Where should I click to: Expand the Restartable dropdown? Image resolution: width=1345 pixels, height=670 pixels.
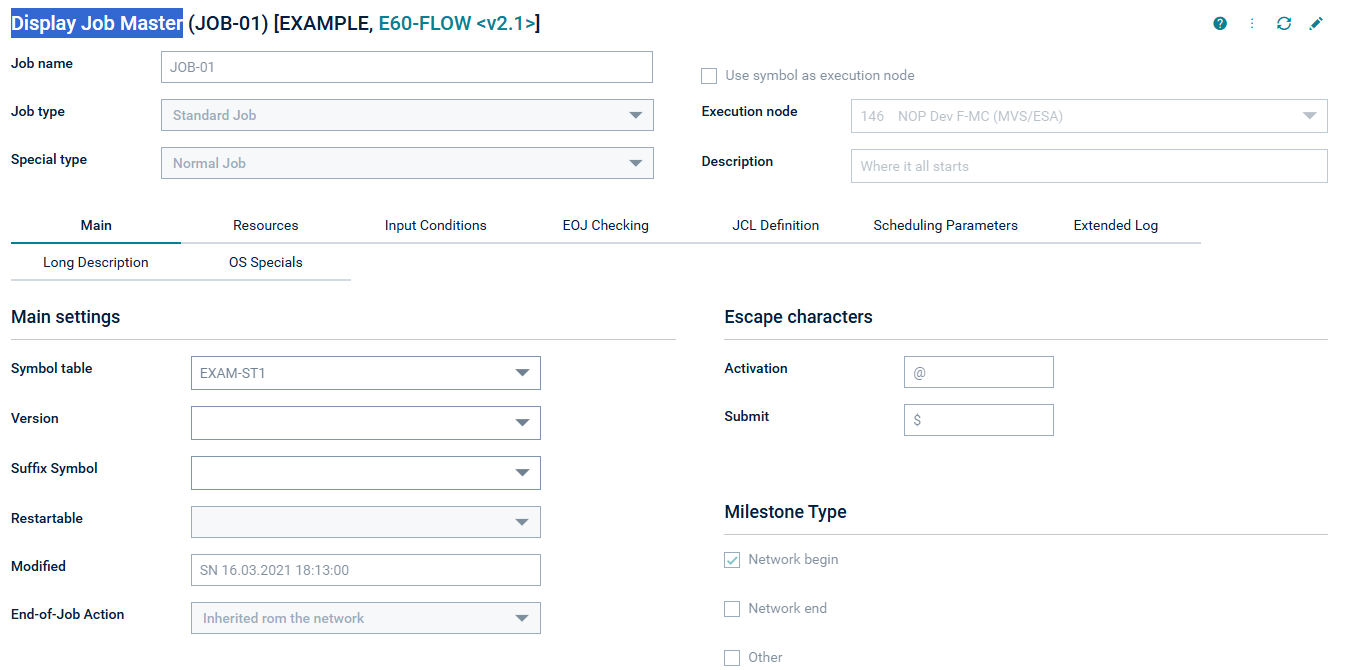tap(366, 522)
